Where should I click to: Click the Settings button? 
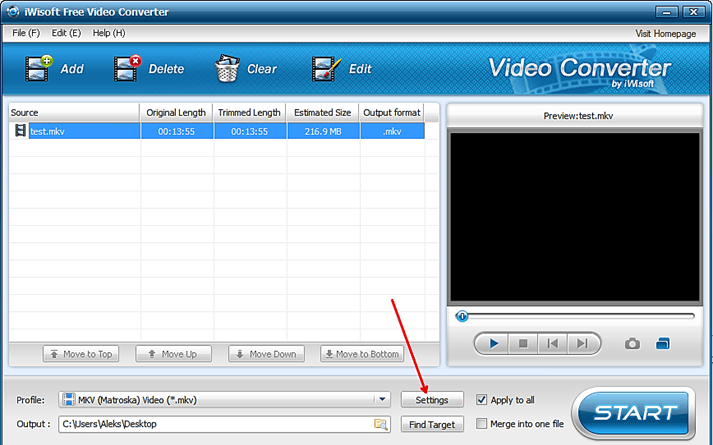click(432, 400)
